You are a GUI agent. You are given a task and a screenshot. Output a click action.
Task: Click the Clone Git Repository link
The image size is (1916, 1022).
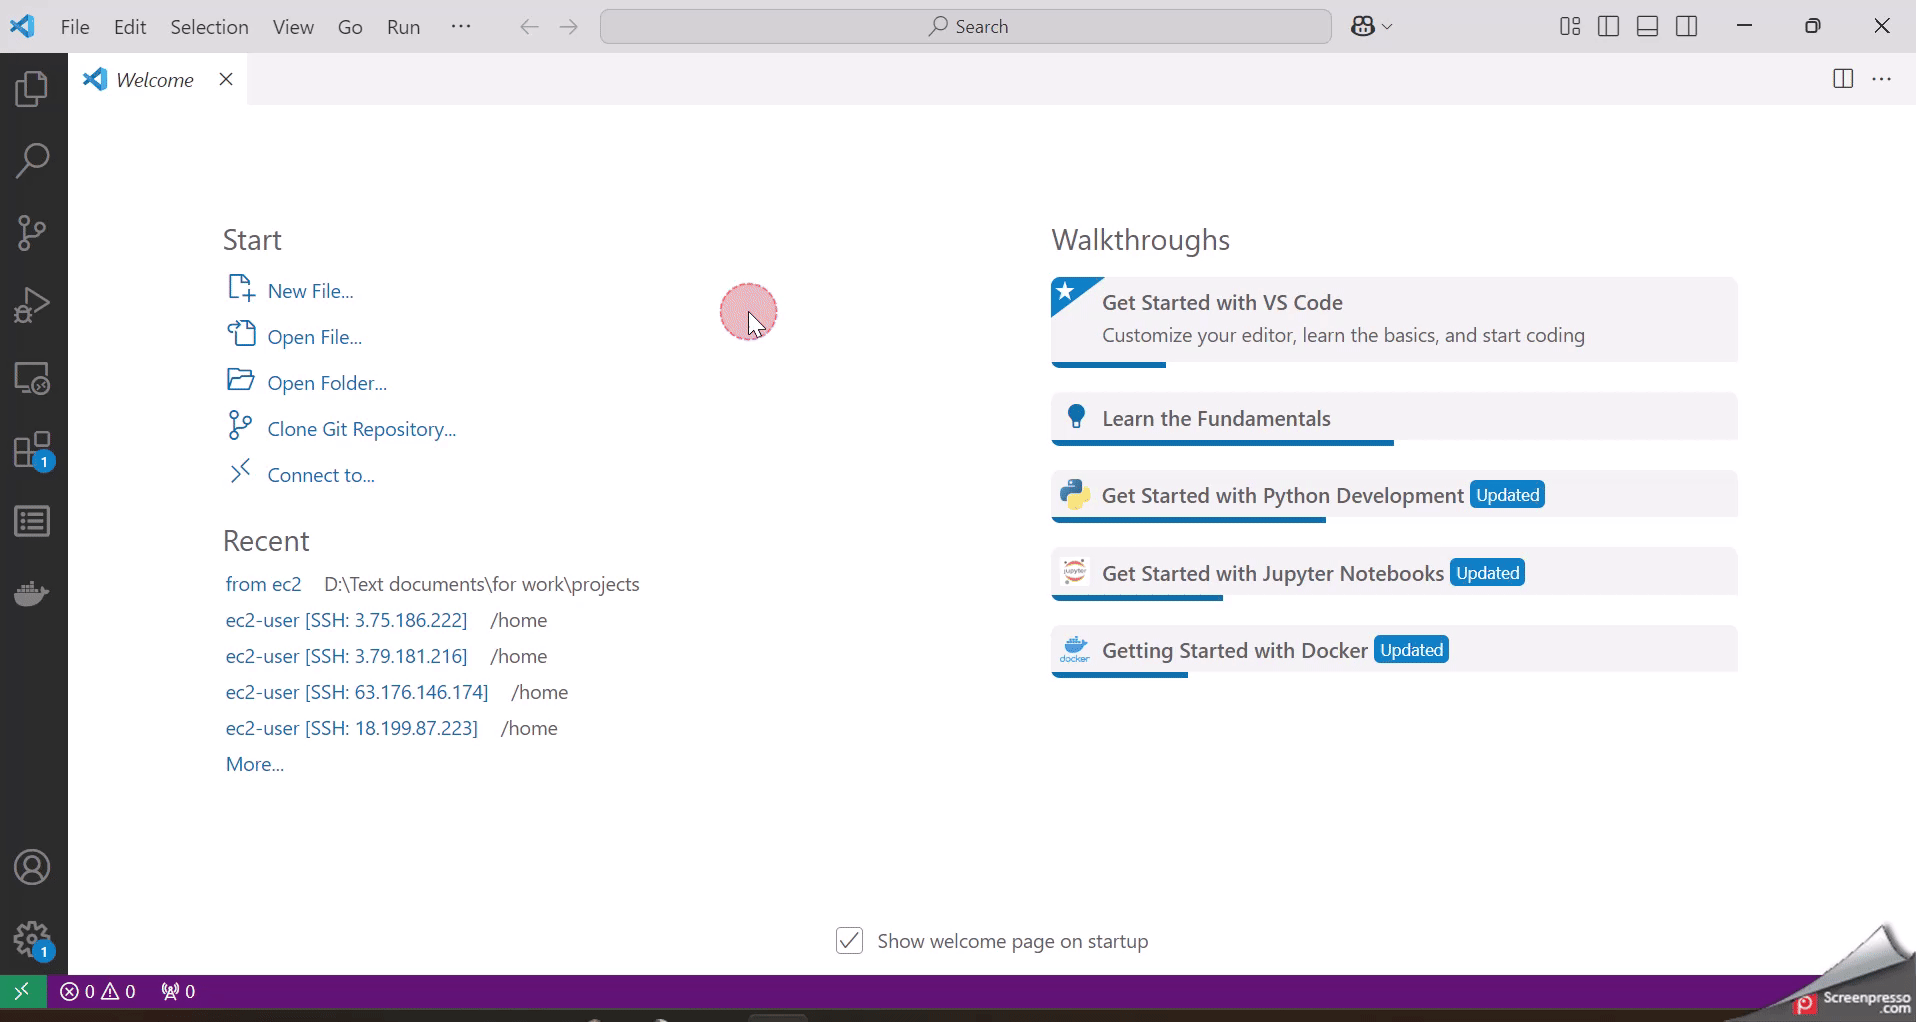pyautogui.click(x=361, y=429)
